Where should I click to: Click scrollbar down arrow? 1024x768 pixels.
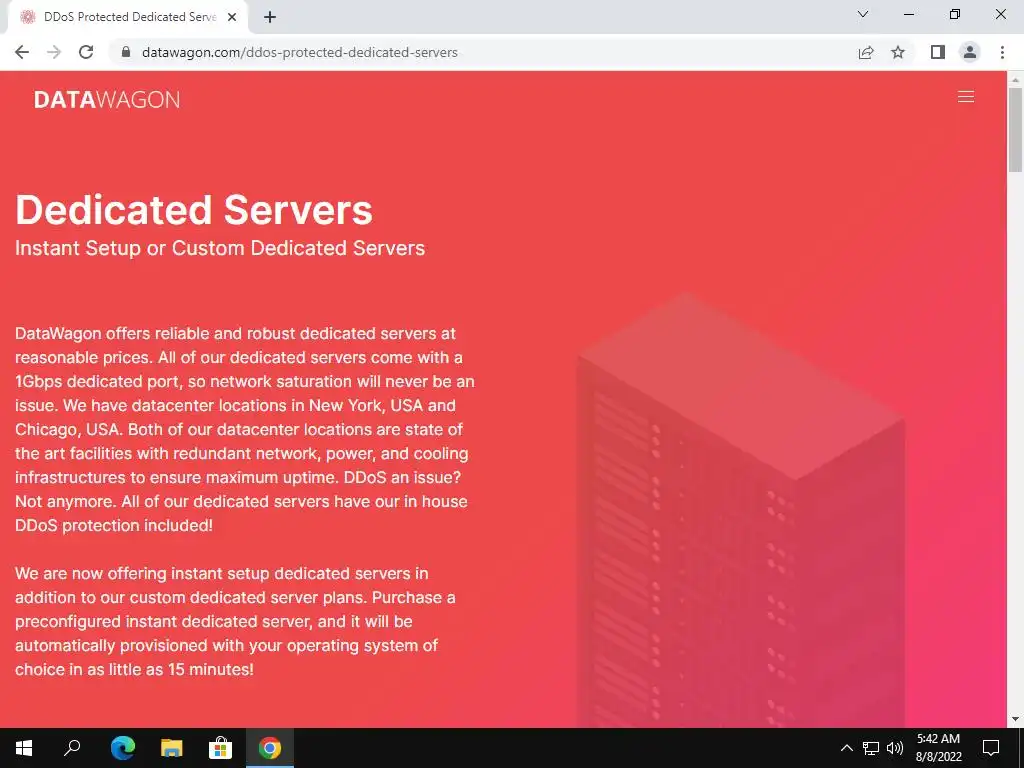click(1015, 720)
